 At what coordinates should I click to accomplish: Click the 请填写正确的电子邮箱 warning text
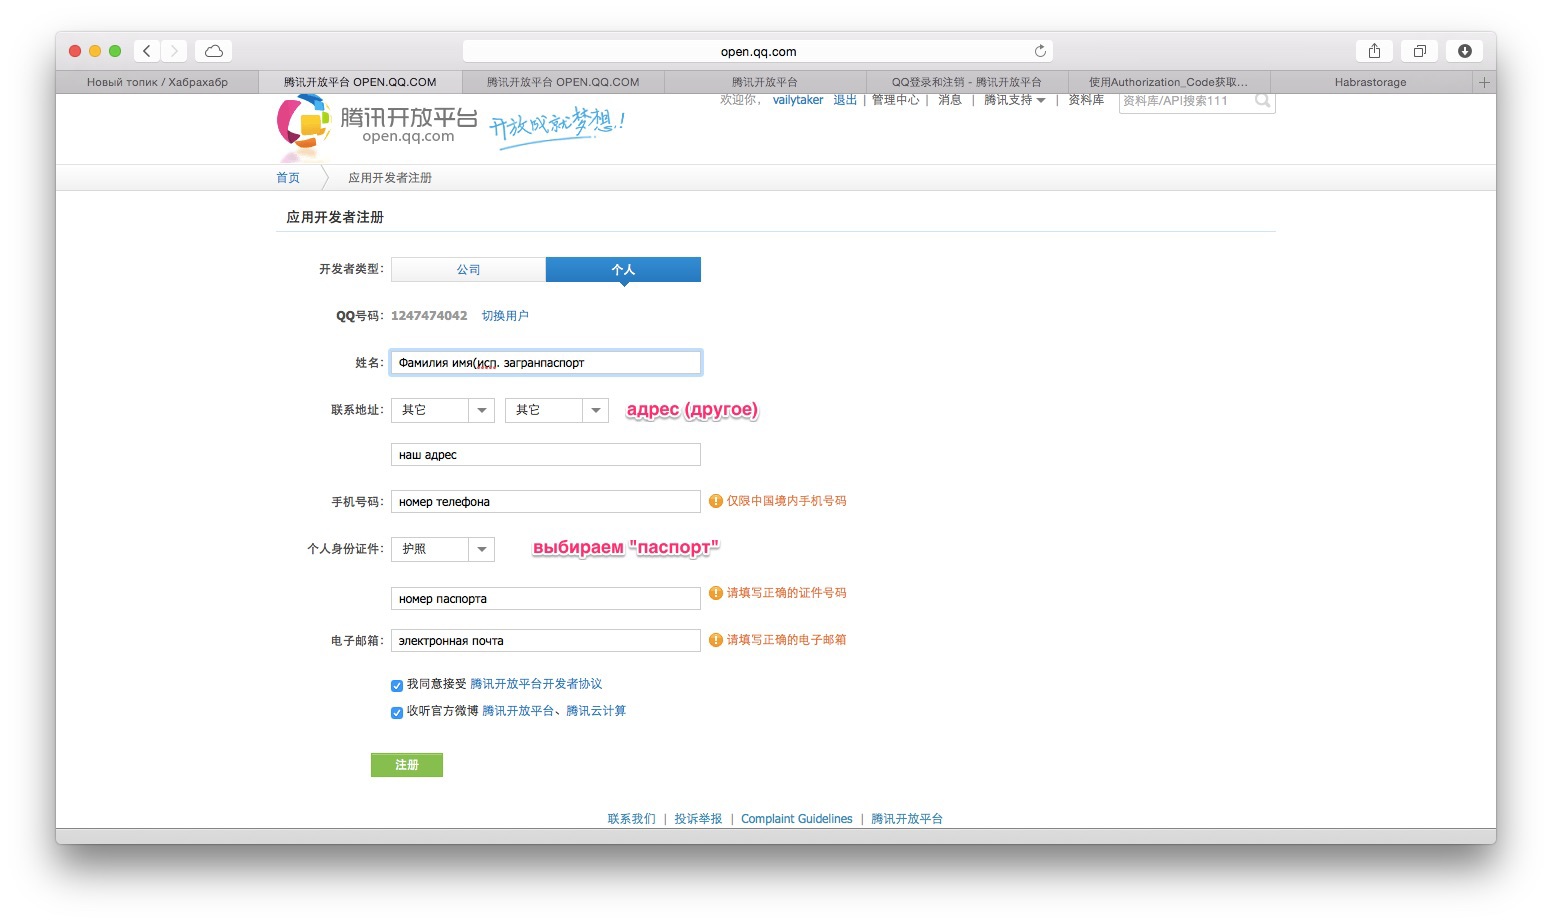point(786,640)
